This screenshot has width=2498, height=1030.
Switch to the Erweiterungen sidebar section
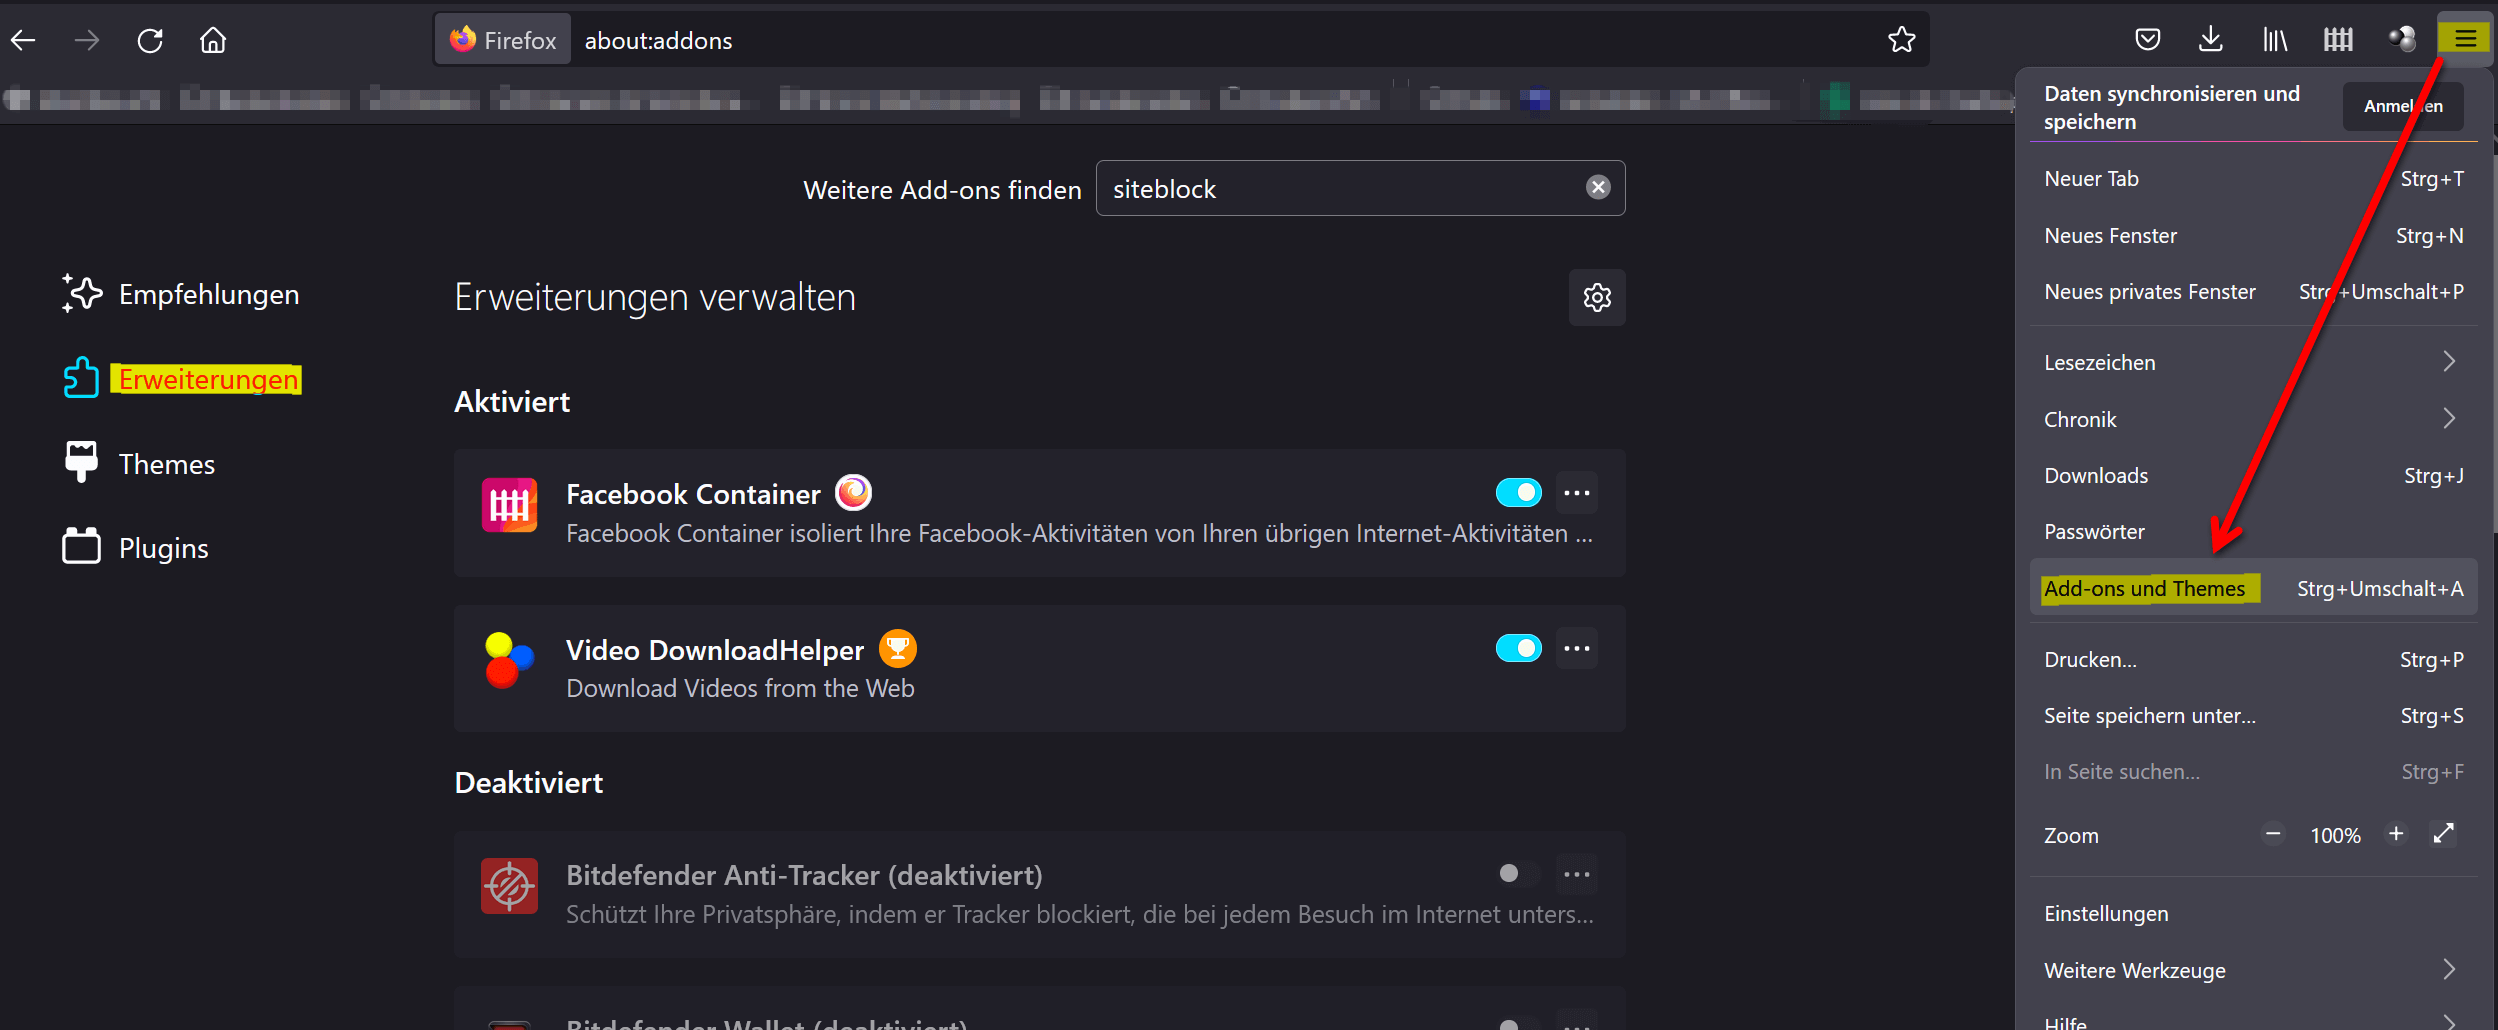point(181,379)
